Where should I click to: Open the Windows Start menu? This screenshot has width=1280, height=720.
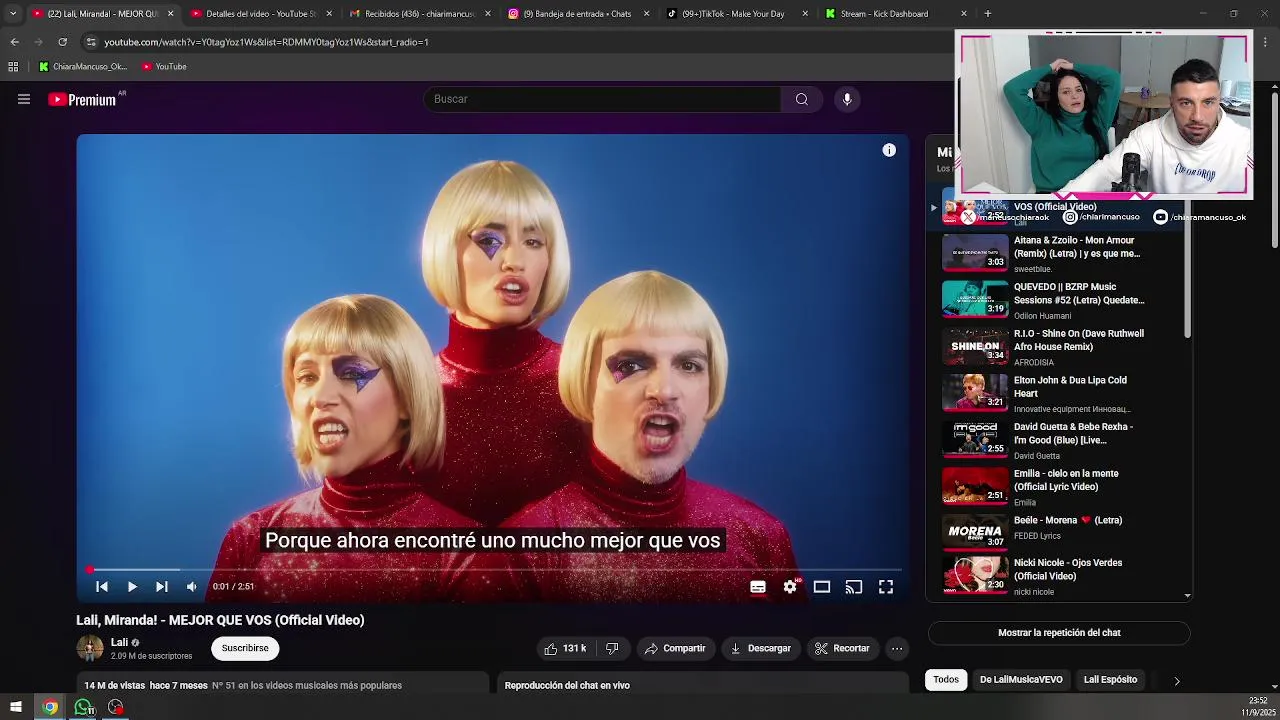tap(15, 707)
